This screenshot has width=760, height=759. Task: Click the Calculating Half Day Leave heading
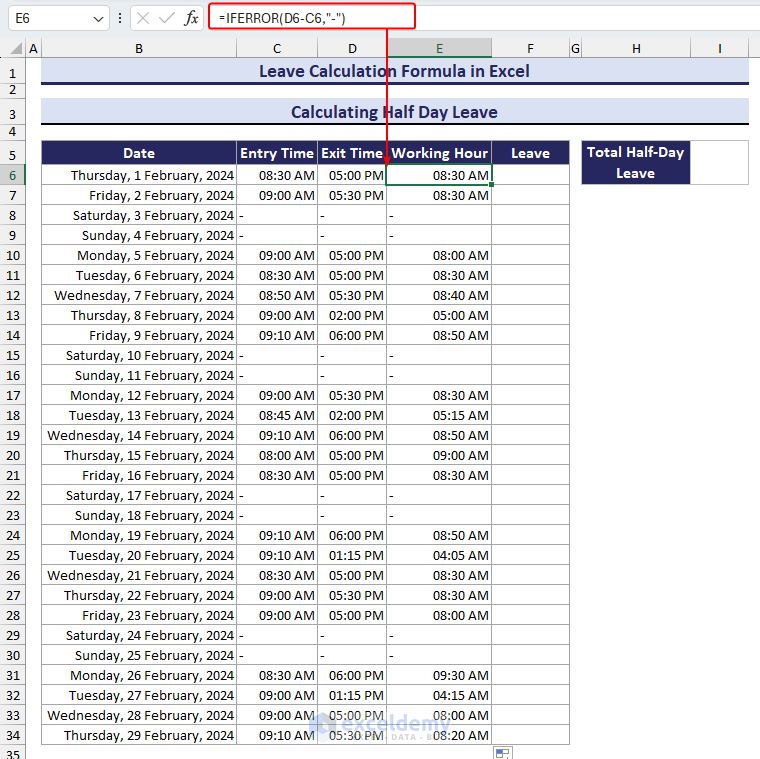point(395,112)
